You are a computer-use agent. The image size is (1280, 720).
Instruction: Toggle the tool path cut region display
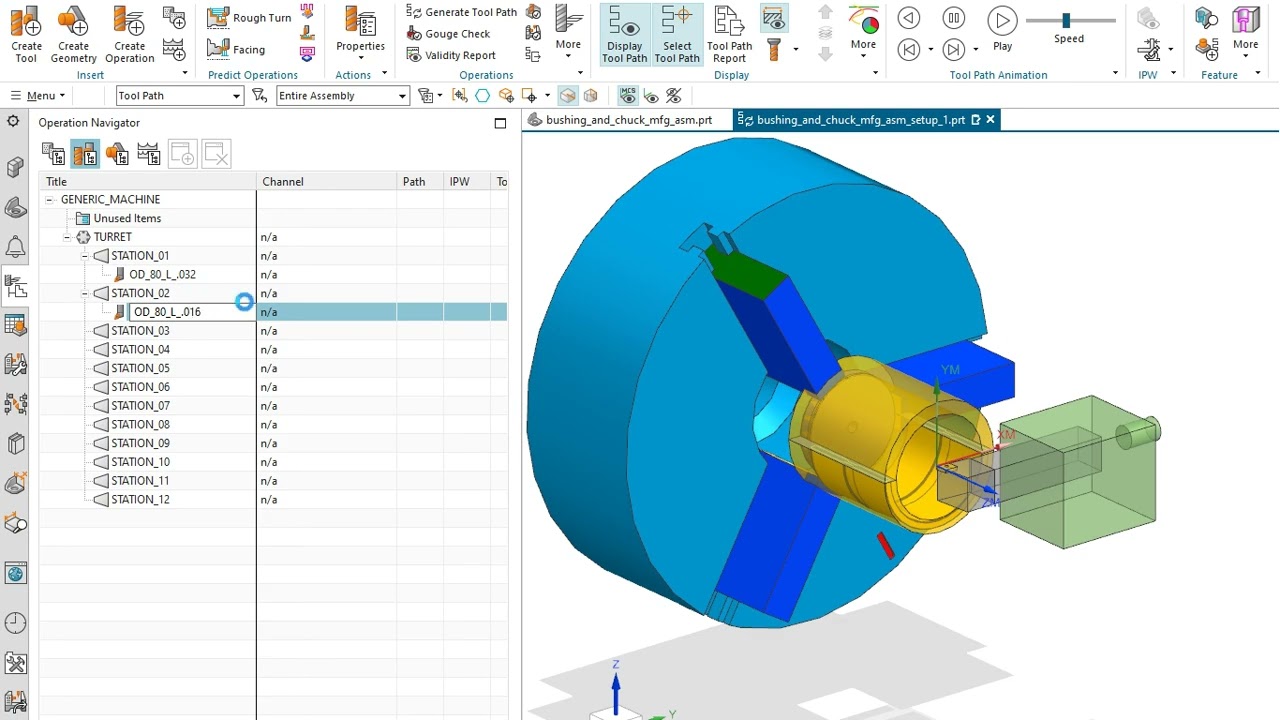tap(772, 18)
